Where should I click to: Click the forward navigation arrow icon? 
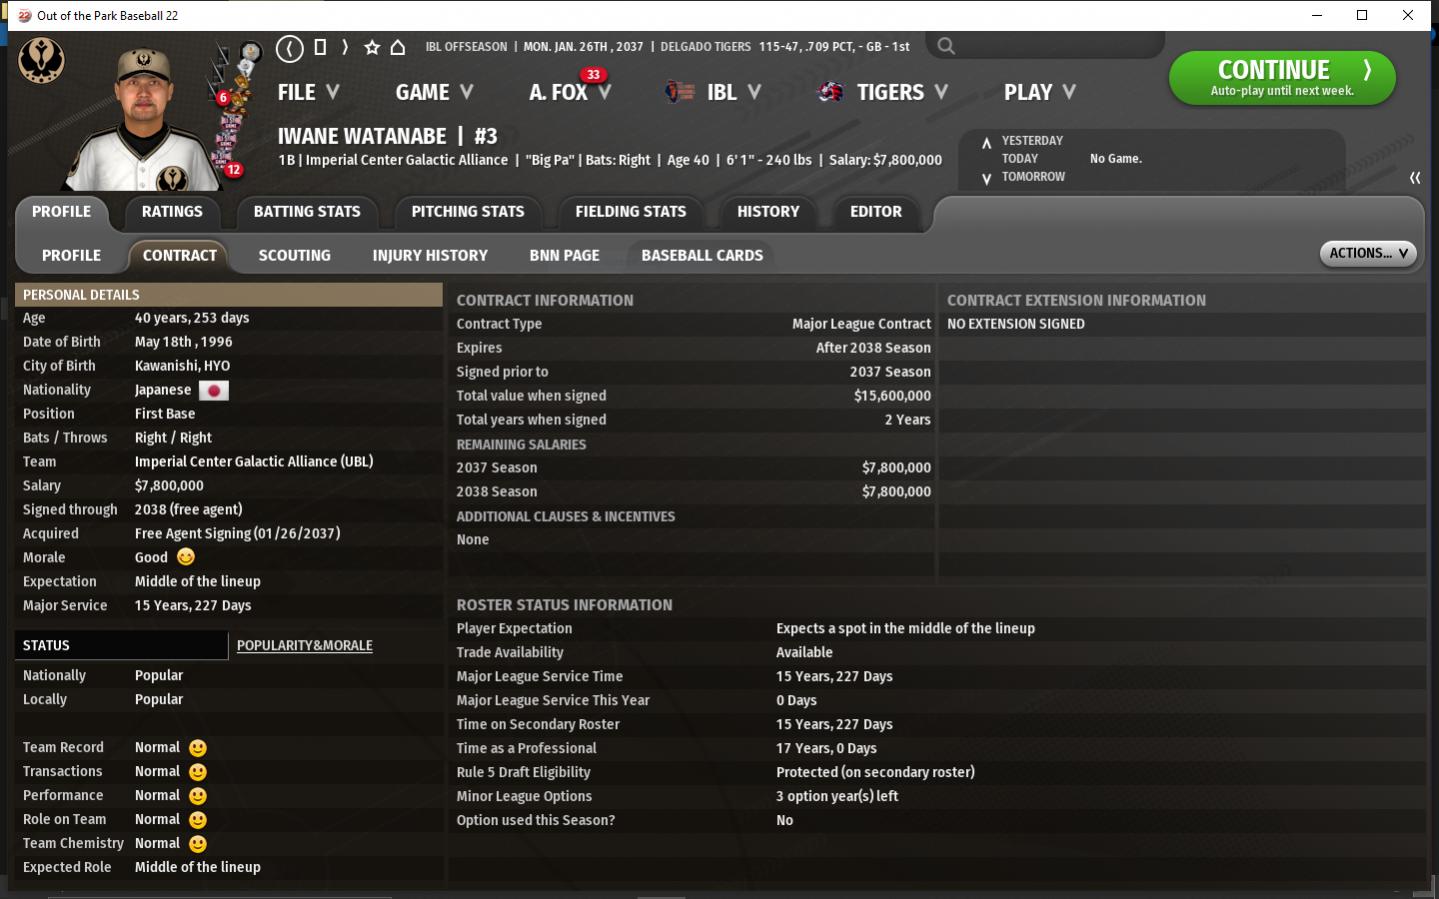(x=345, y=47)
